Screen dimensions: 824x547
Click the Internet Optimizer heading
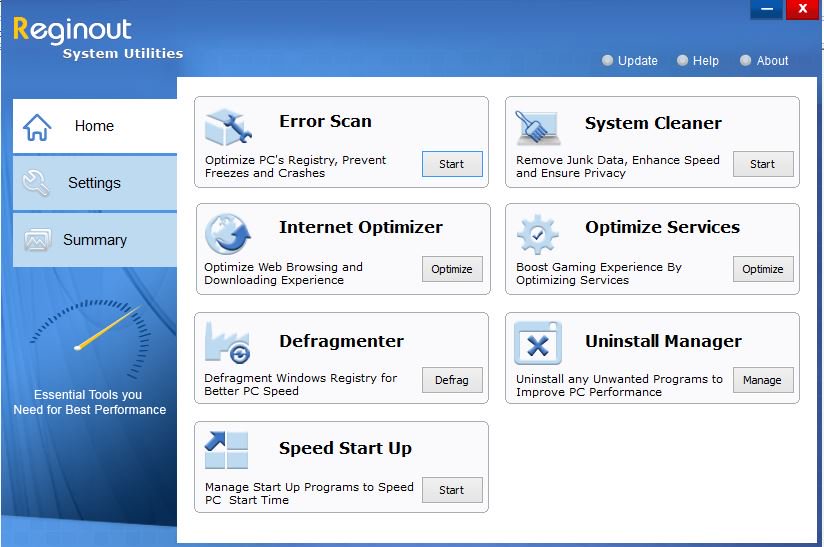coord(360,227)
